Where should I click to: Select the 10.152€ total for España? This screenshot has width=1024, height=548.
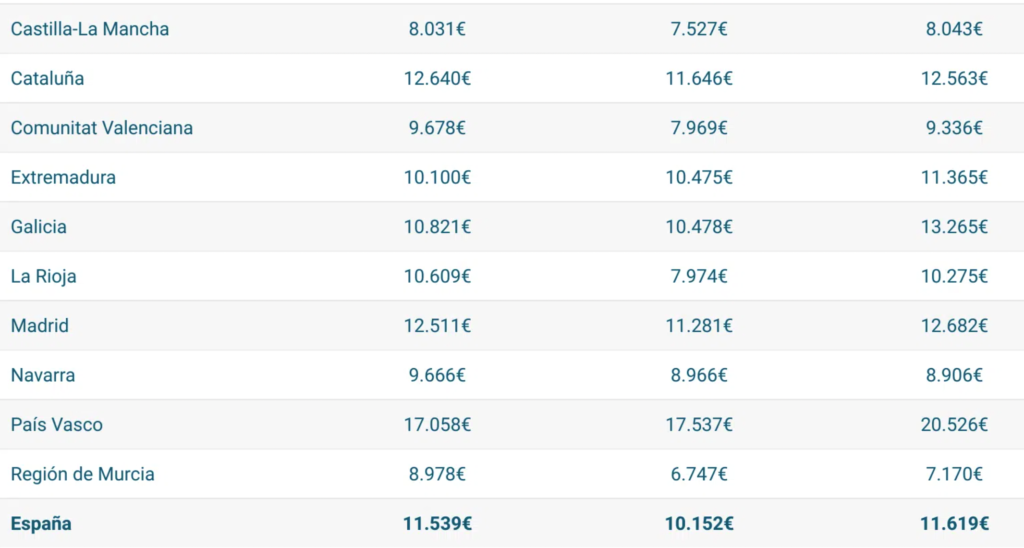699,523
